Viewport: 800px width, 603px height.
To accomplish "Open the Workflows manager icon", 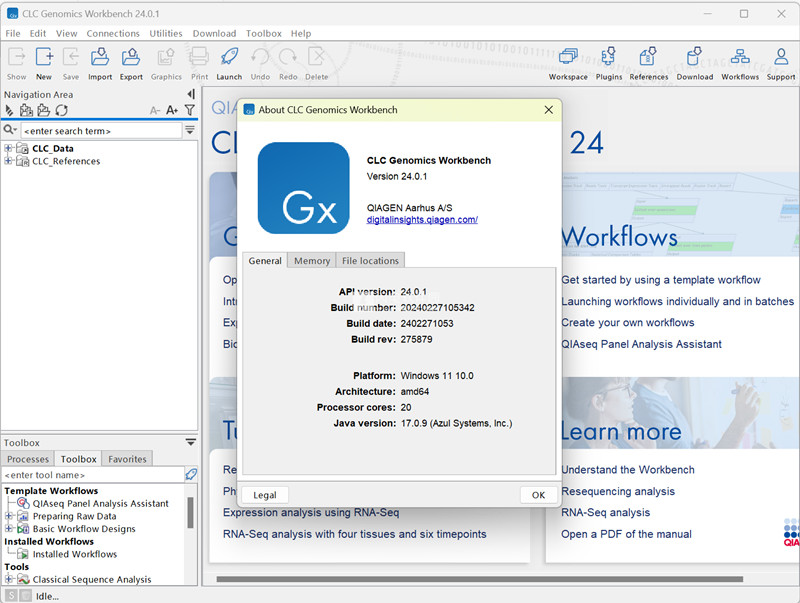I will pos(740,64).
